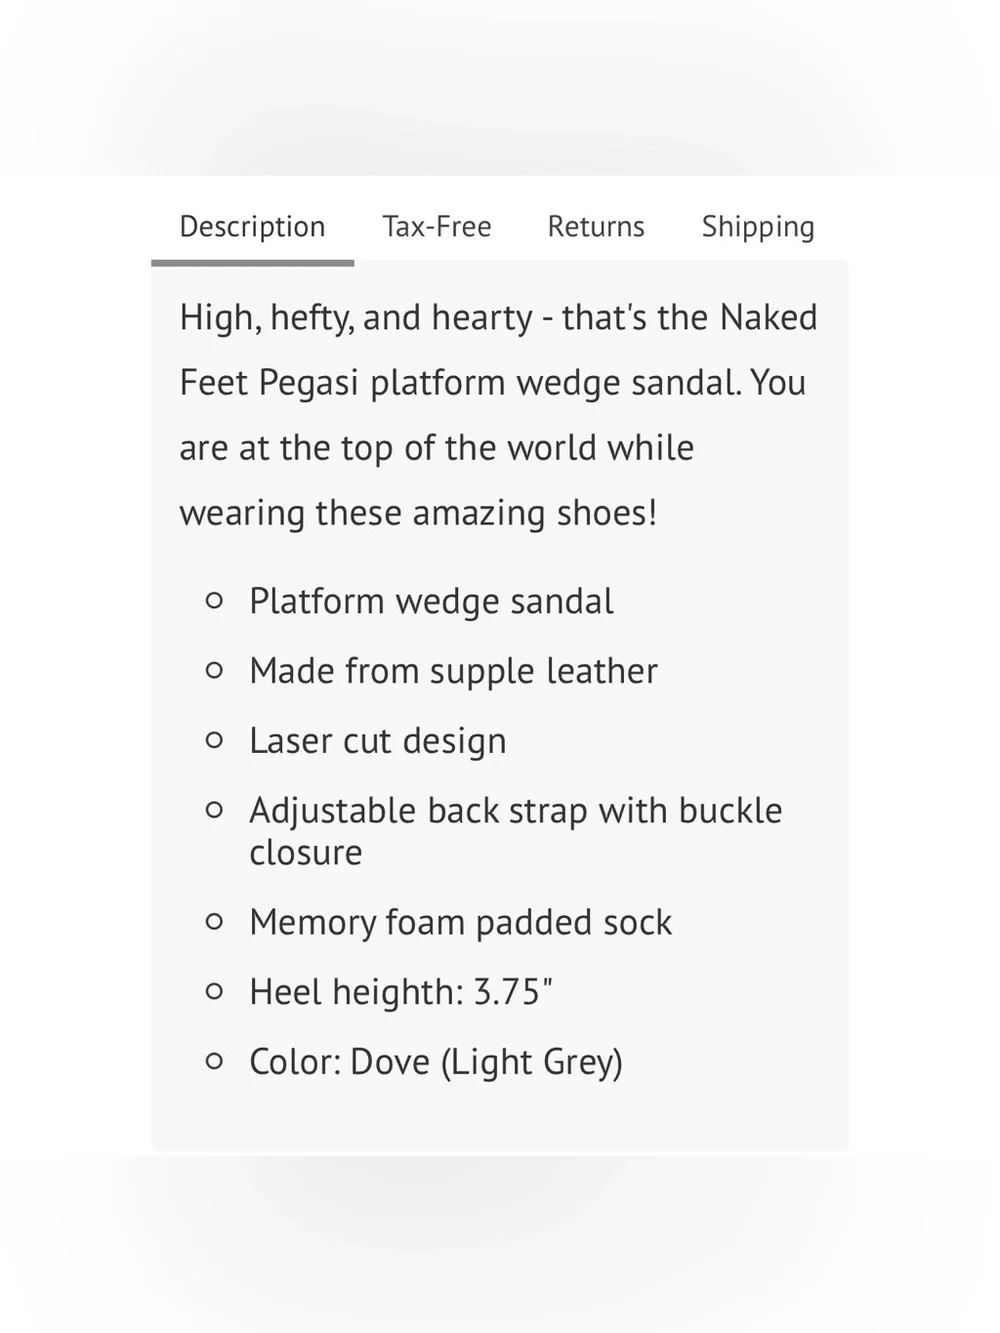Click bullet marker beside Color: Dove
The image size is (1000, 1333).
point(214,1062)
